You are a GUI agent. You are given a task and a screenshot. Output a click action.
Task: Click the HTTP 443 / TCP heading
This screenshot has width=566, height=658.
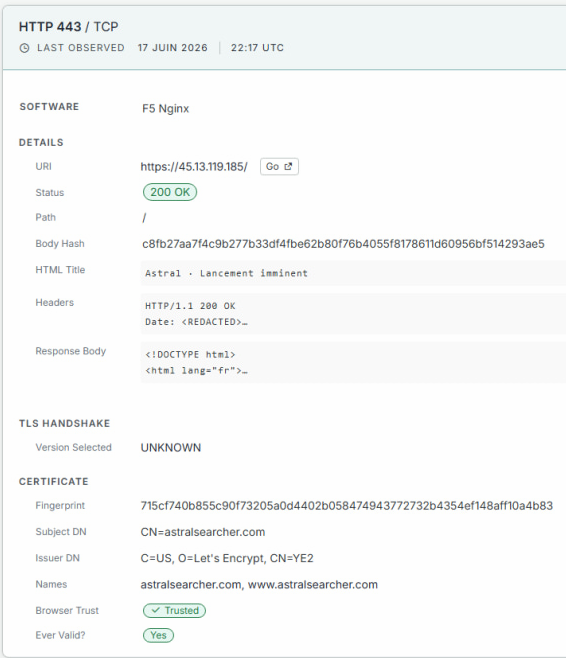coord(68,27)
